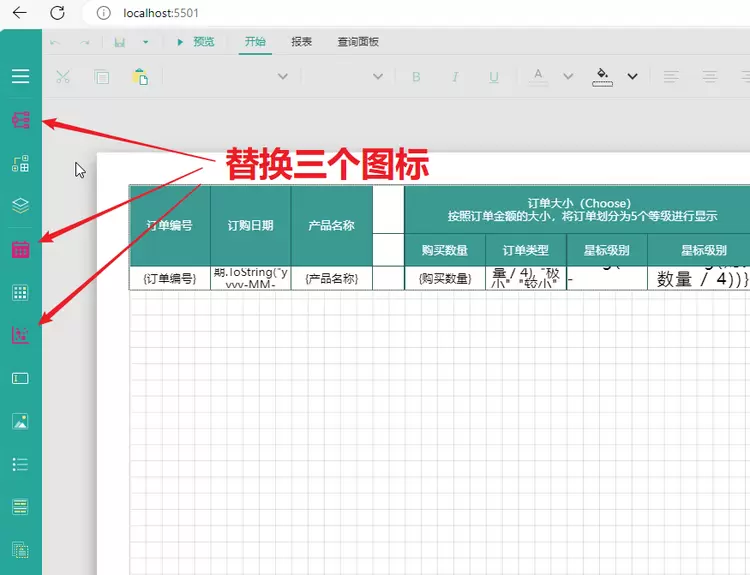
Task: Click the pink scatter chart icon in sidebar
Action: point(20,336)
